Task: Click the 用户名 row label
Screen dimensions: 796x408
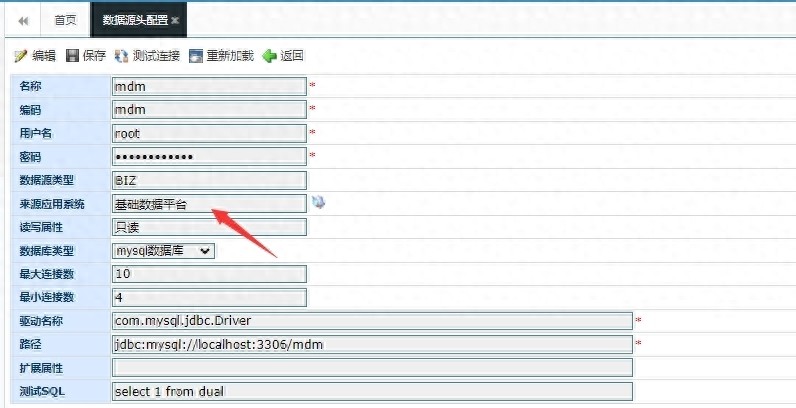Action: click(36, 133)
